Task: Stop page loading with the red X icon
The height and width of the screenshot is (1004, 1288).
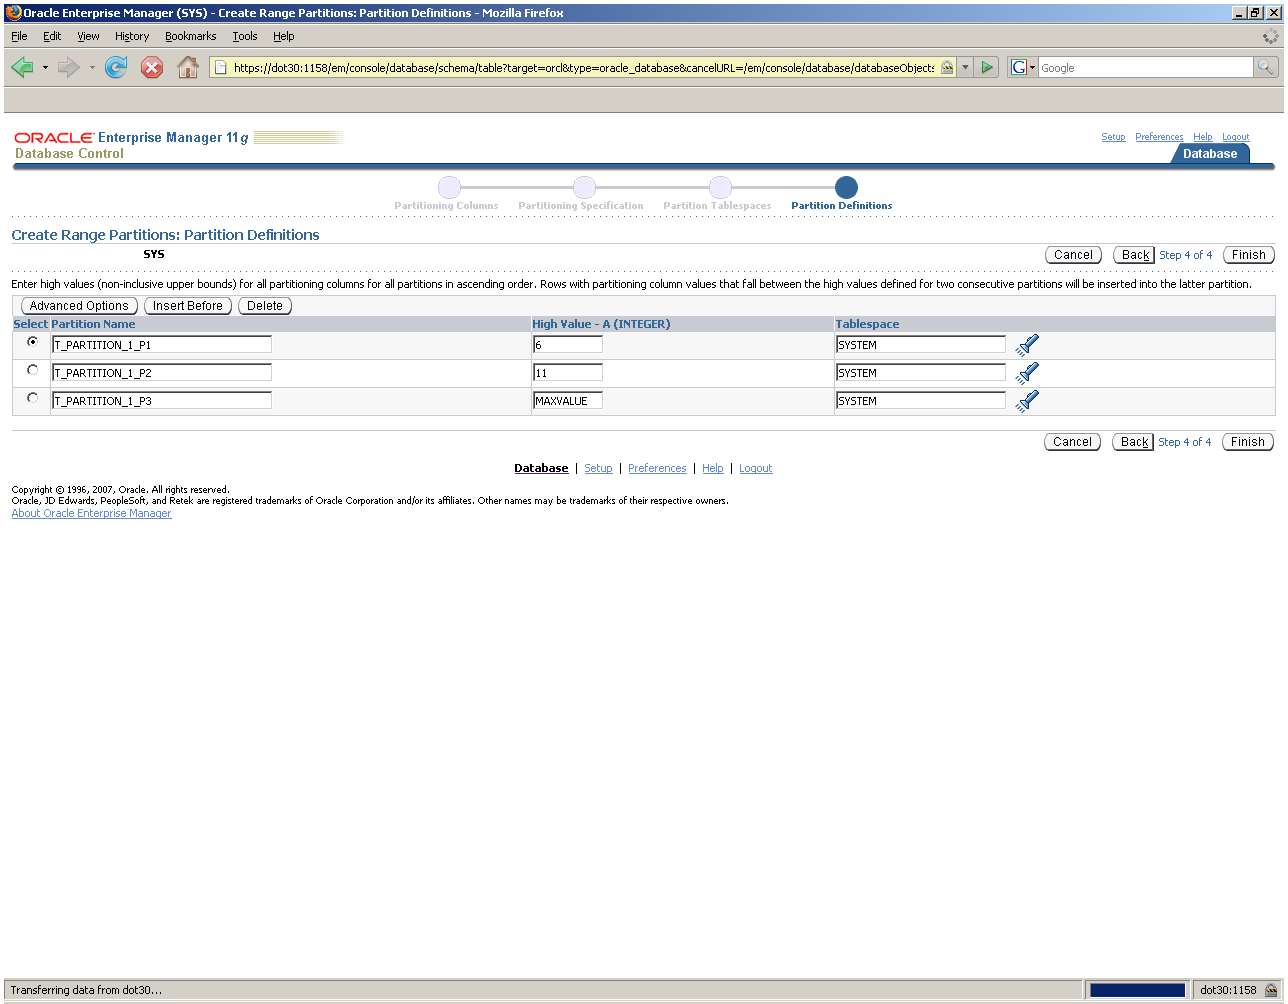Action: point(152,68)
